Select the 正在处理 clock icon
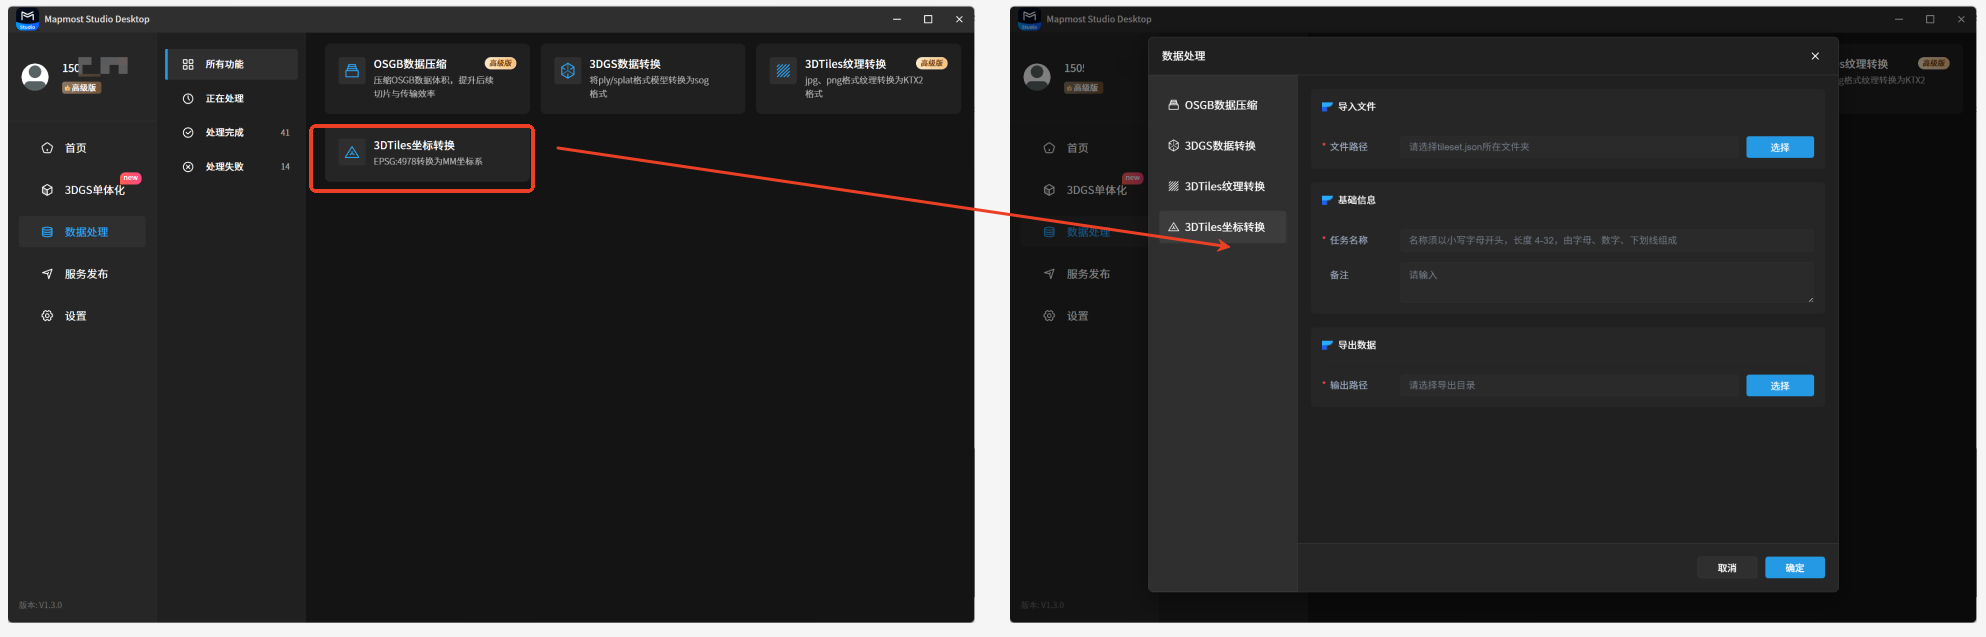Screen dimensions: 1986x637 click(188, 98)
